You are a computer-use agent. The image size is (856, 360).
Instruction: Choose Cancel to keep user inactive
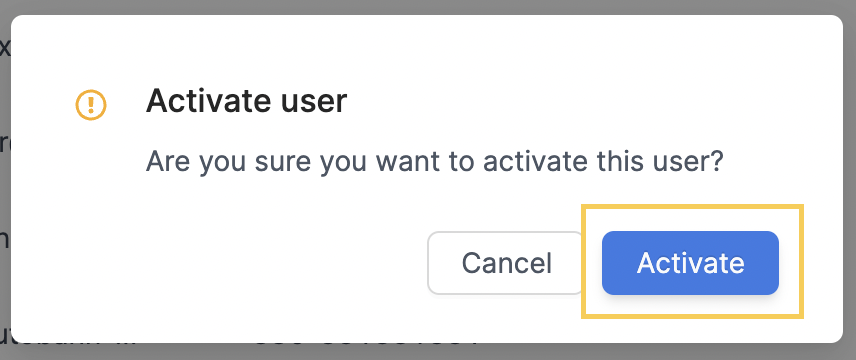point(507,263)
